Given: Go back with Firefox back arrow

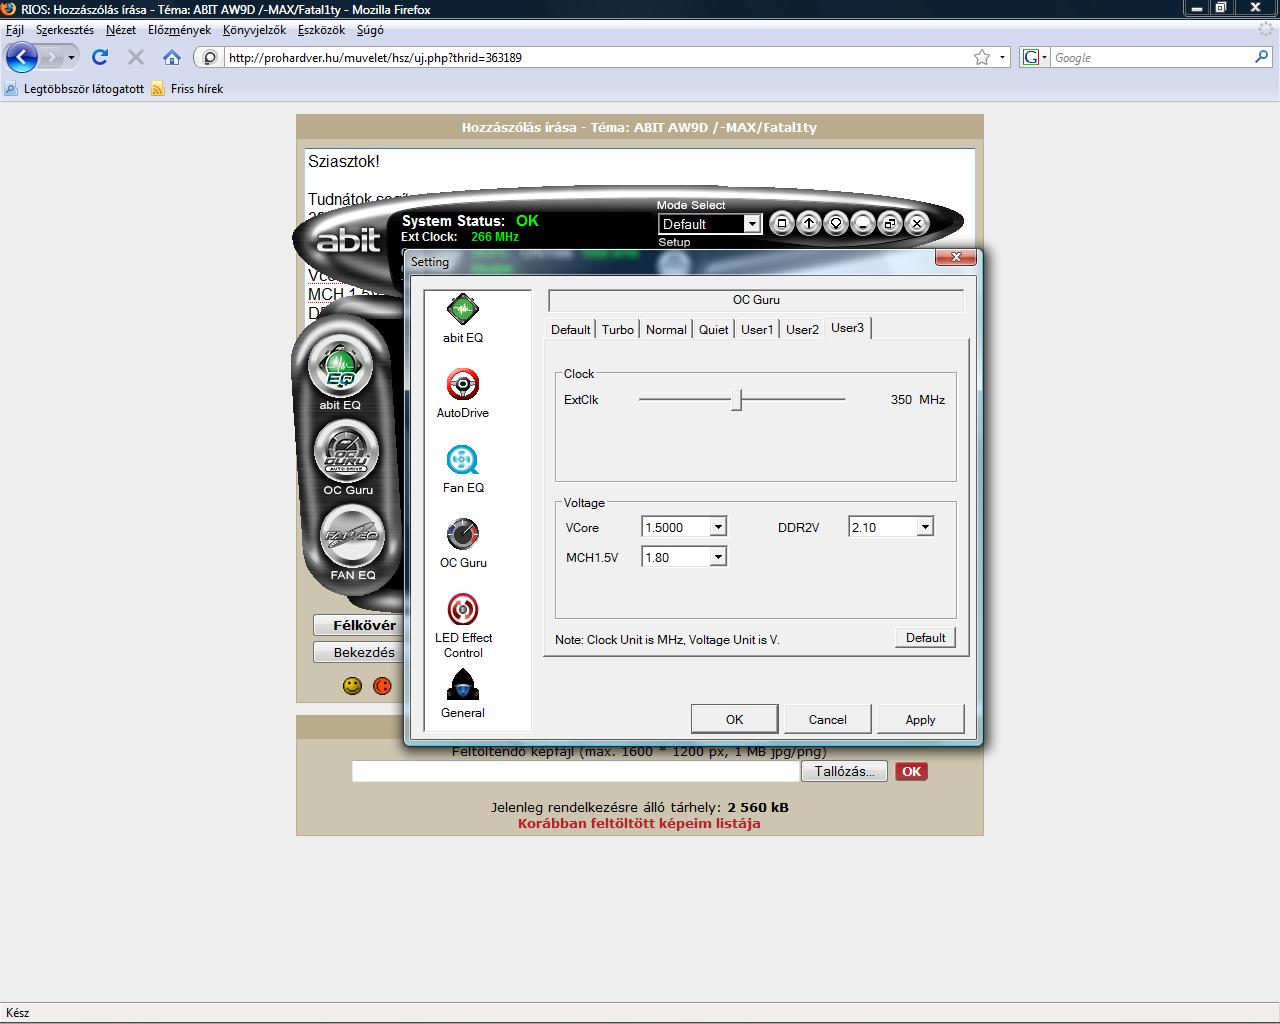Looking at the screenshot, I should (21, 57).
